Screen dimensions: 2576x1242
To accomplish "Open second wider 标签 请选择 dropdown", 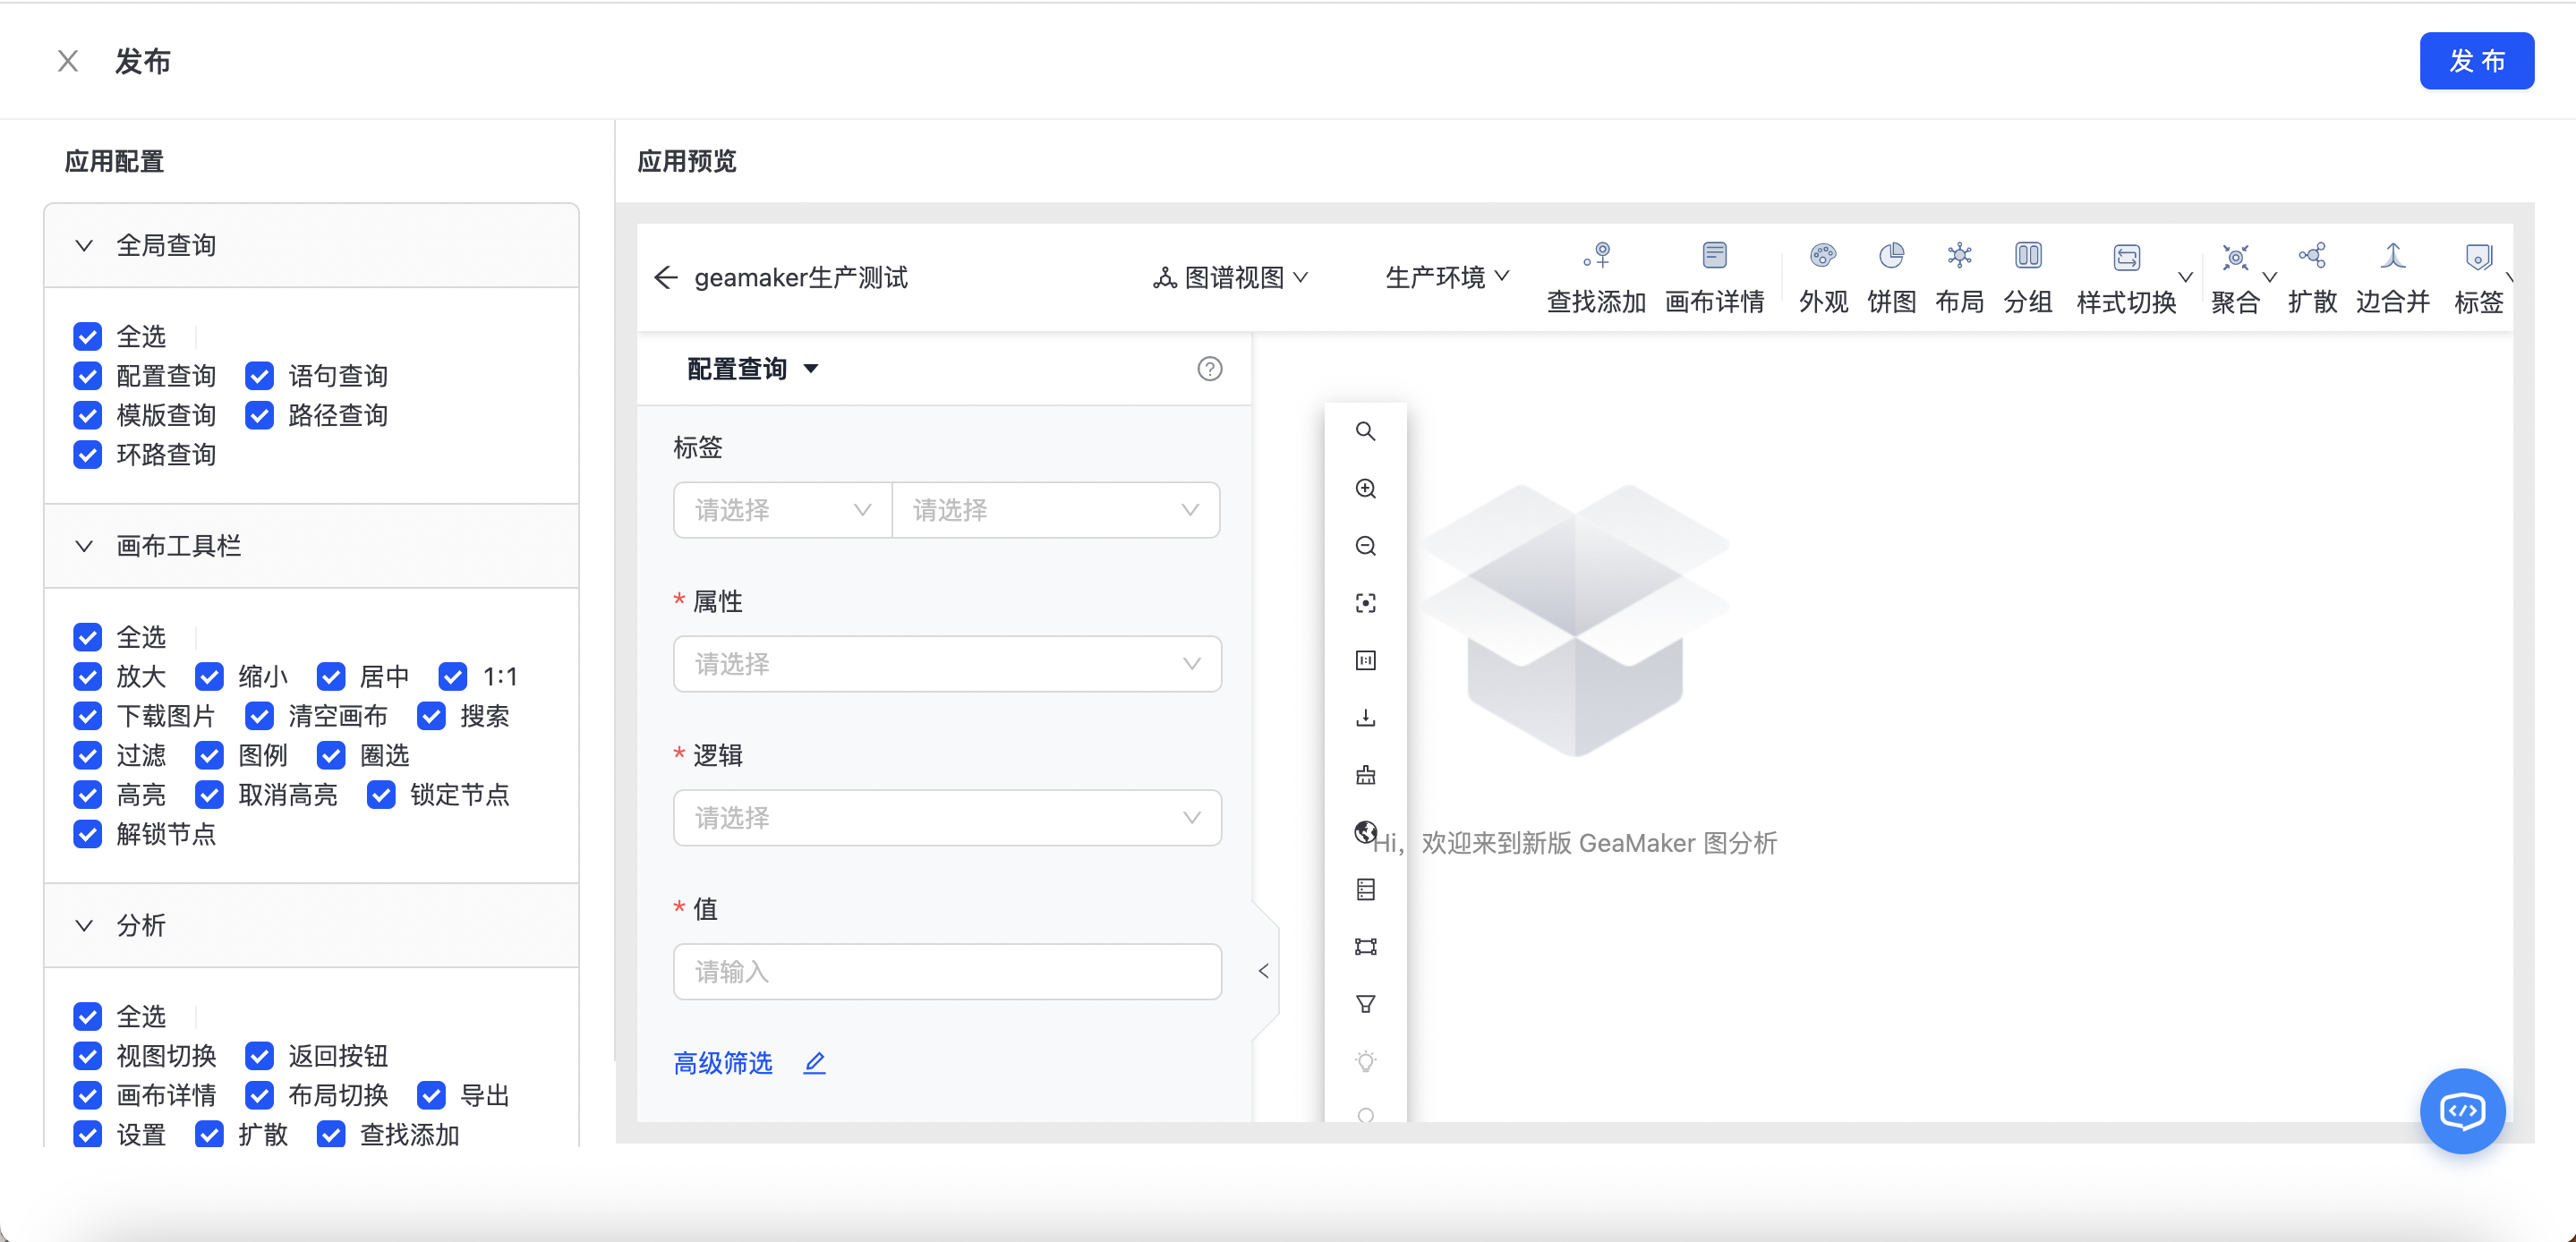I will coord(1055,510).
